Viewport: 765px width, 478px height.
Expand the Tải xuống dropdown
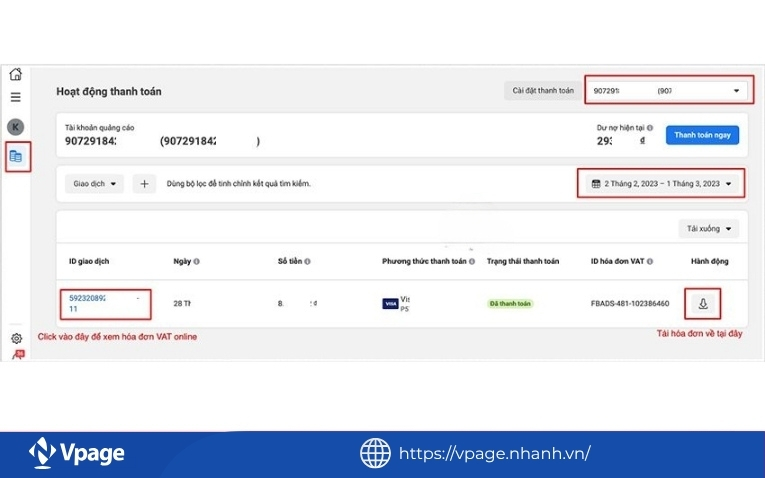coord(708,228)
